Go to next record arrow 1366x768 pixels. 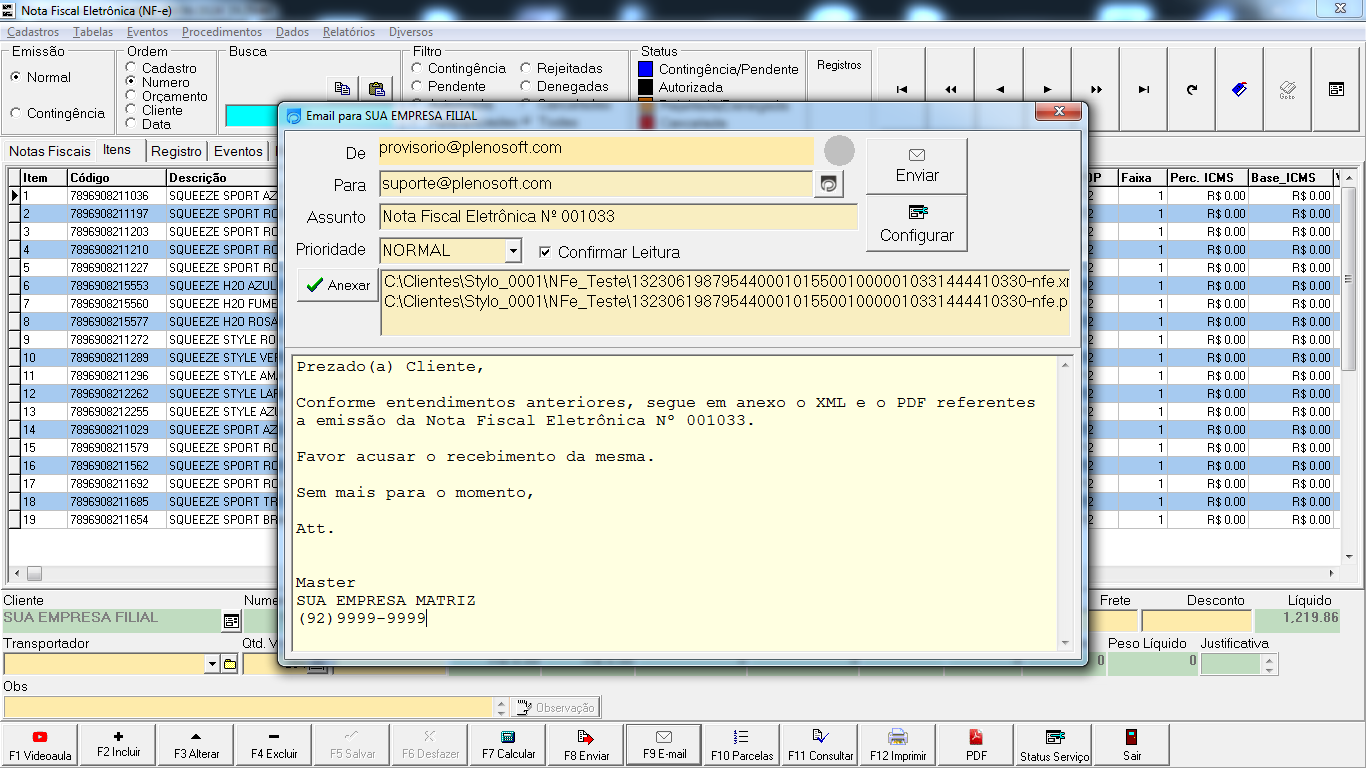point(1047,90)
